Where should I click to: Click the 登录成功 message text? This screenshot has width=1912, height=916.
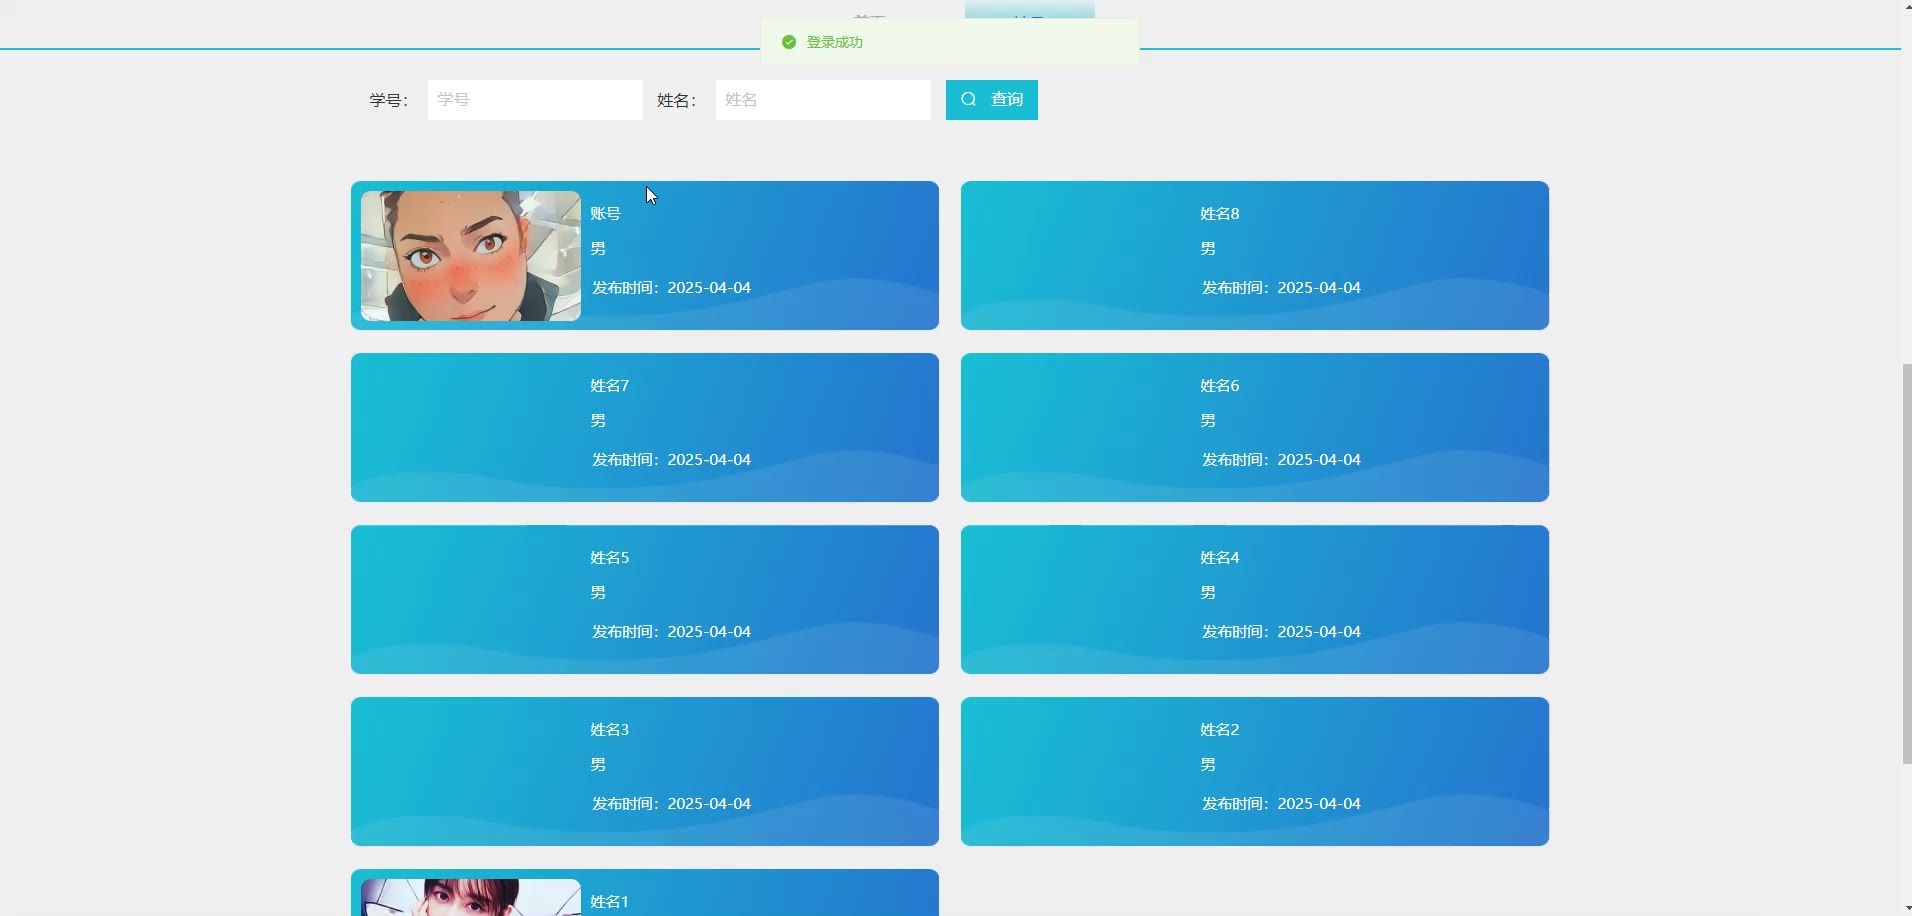point(835,42)
